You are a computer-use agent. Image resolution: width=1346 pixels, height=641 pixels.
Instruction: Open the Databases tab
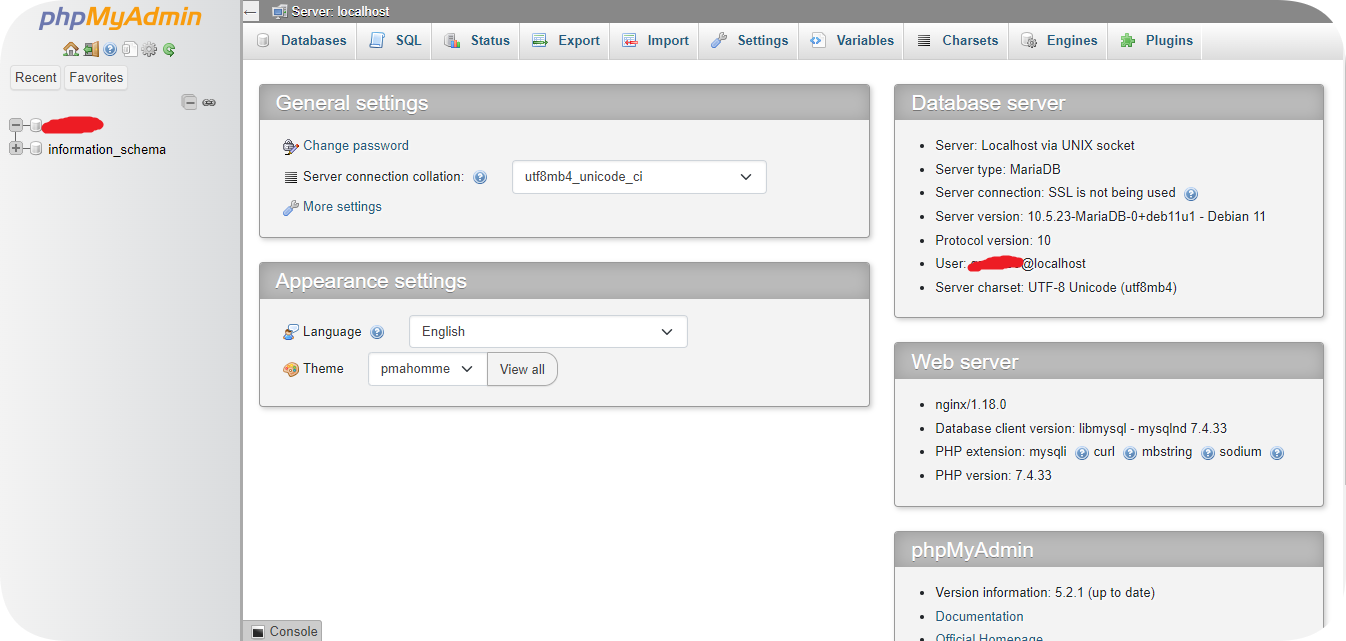coord(302,41)
